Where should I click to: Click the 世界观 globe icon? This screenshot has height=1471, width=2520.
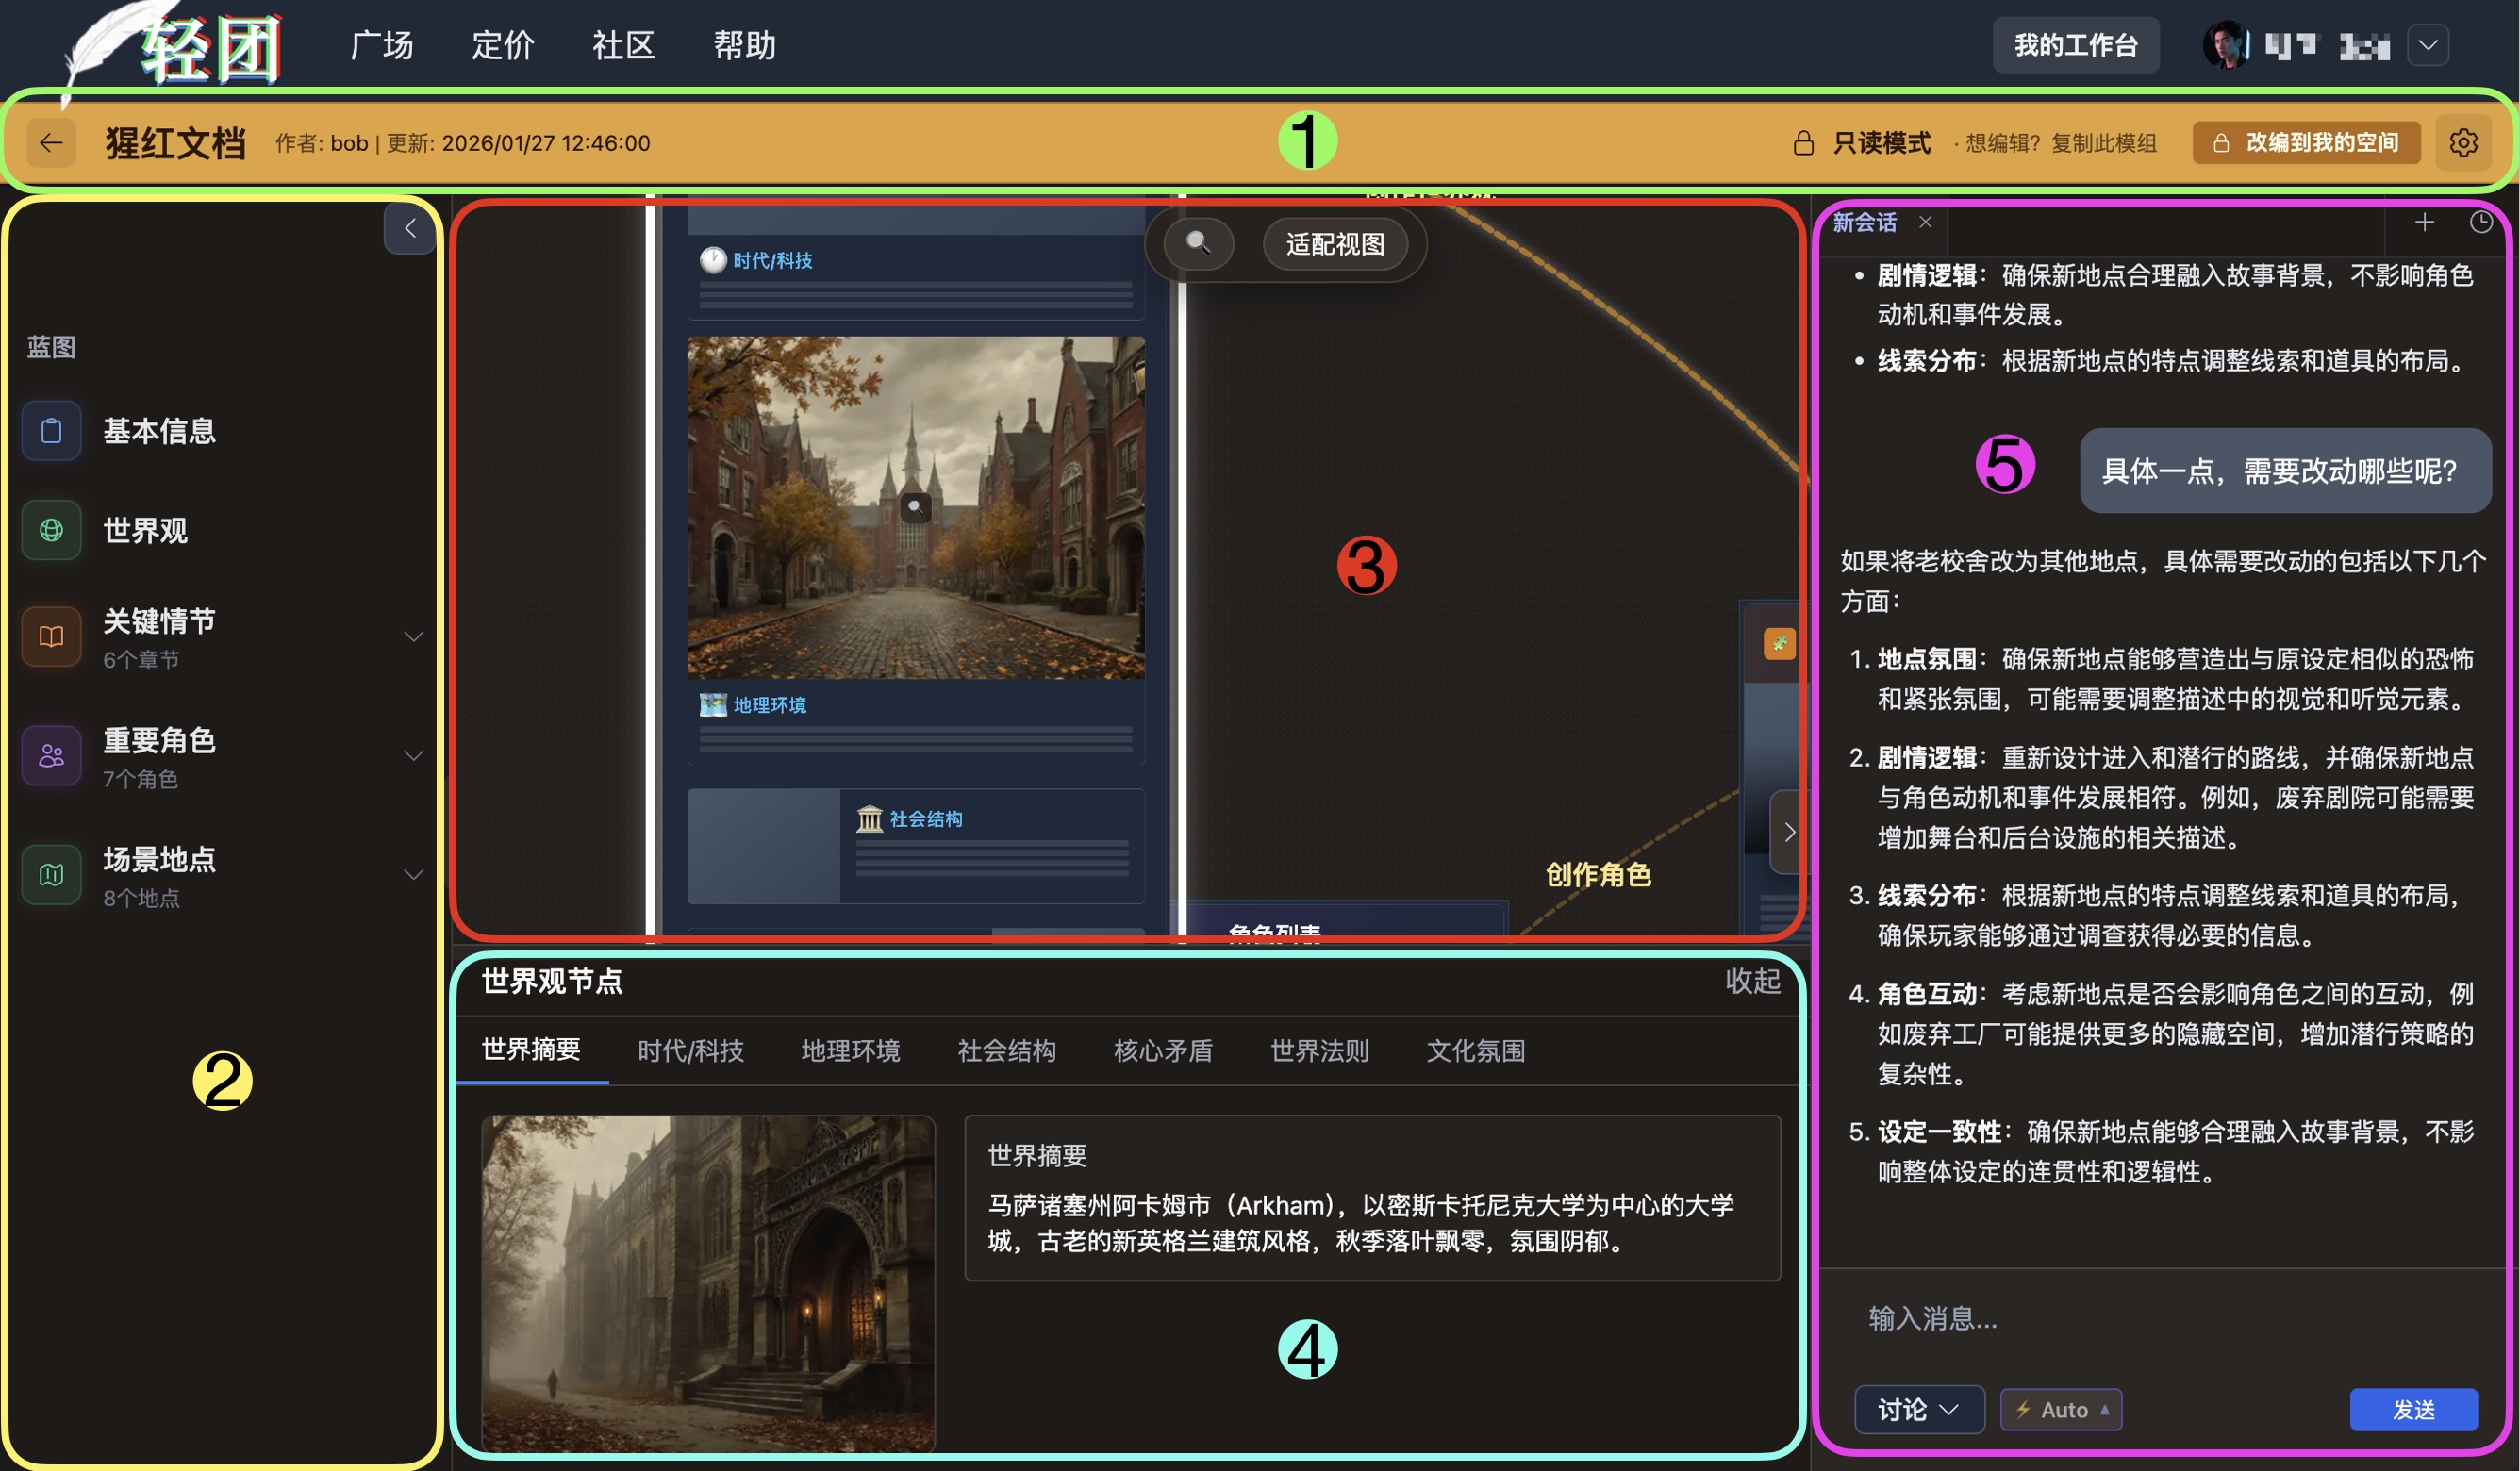(x=51, y=530)
